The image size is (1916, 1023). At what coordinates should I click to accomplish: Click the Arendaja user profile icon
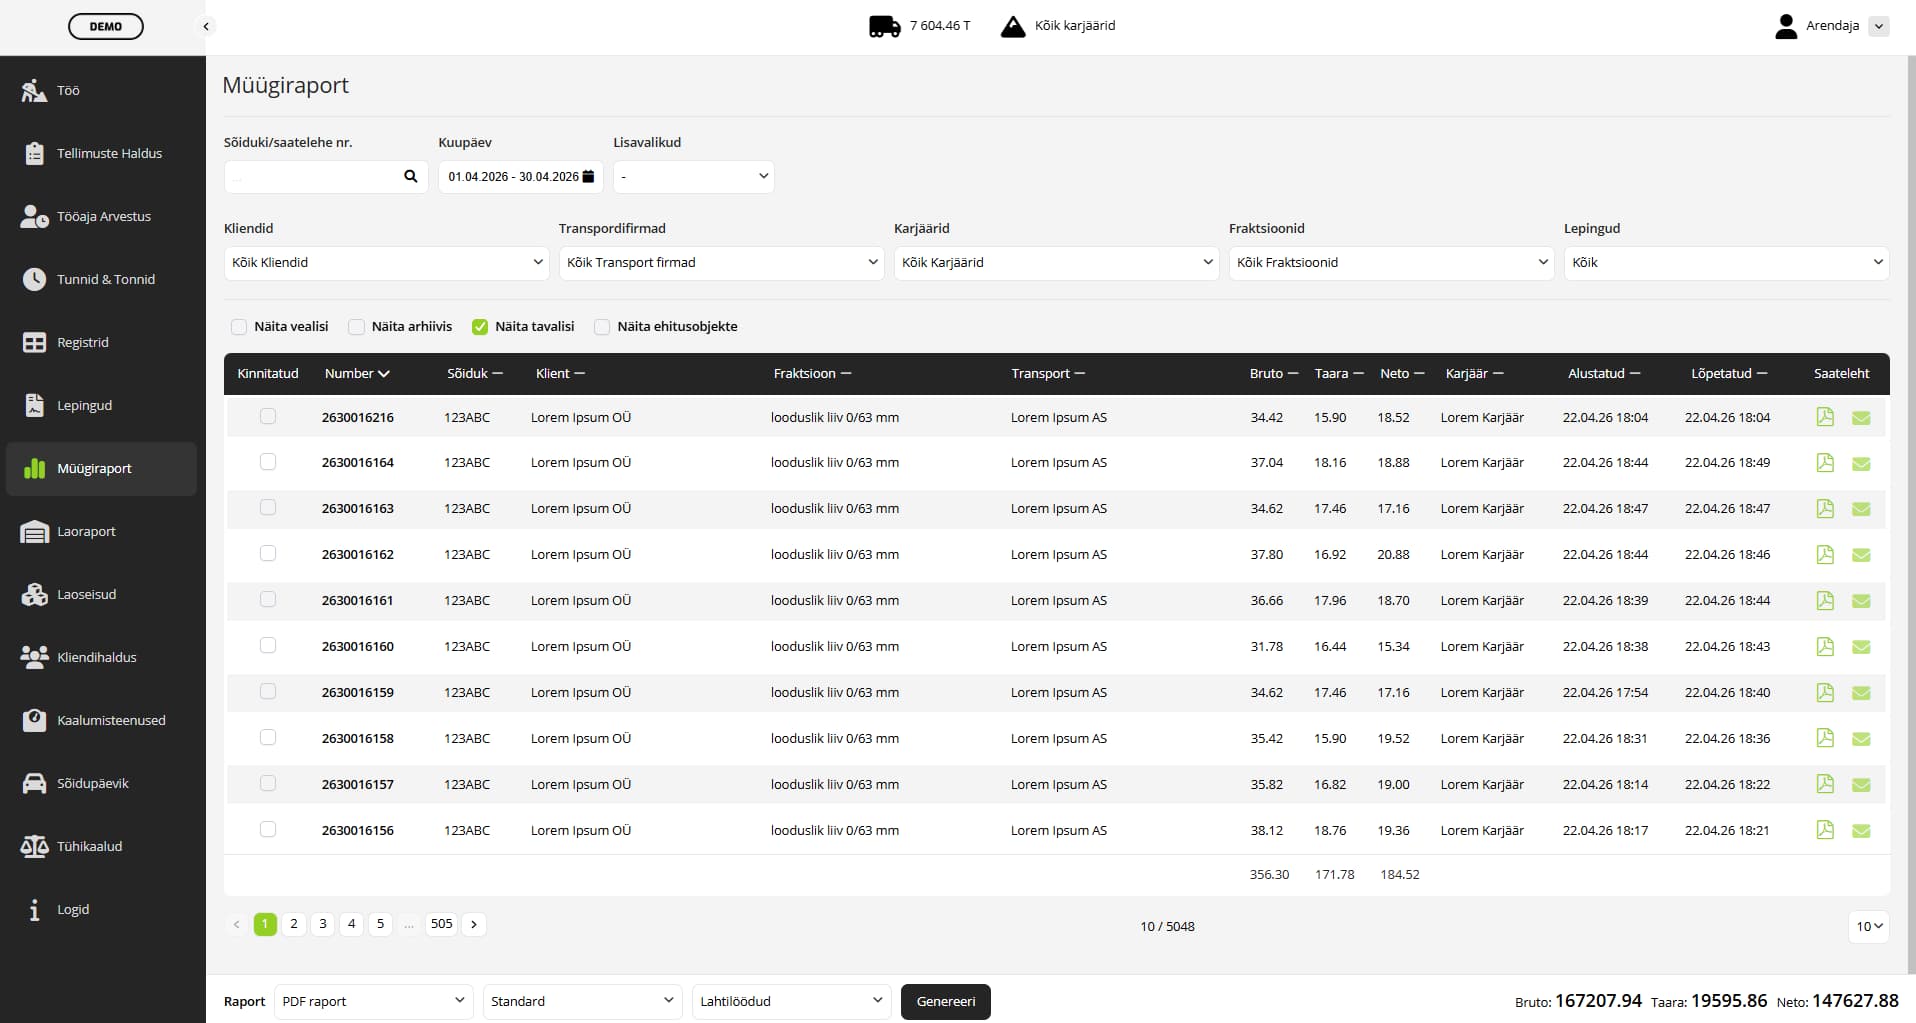(1785, 26)
